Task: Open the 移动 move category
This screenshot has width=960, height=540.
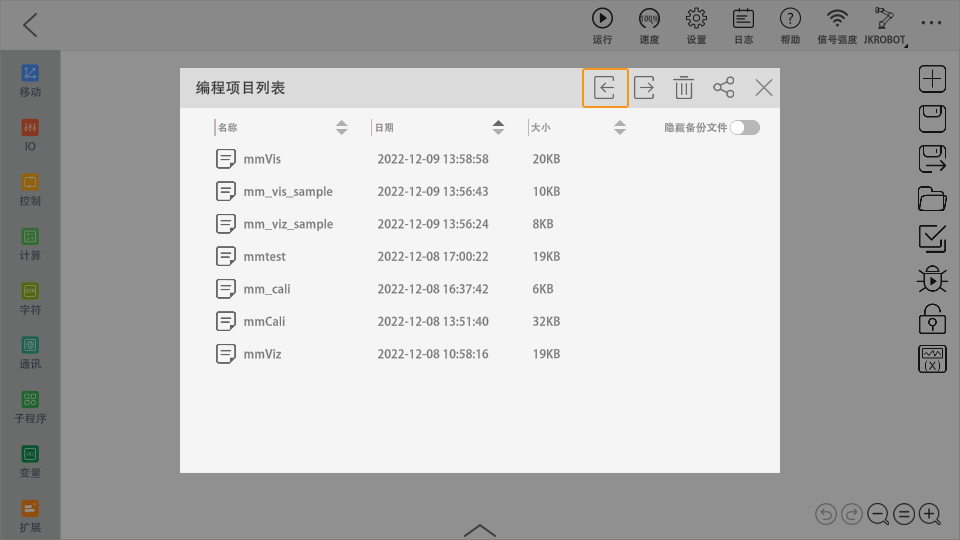Action: [30, 81]
